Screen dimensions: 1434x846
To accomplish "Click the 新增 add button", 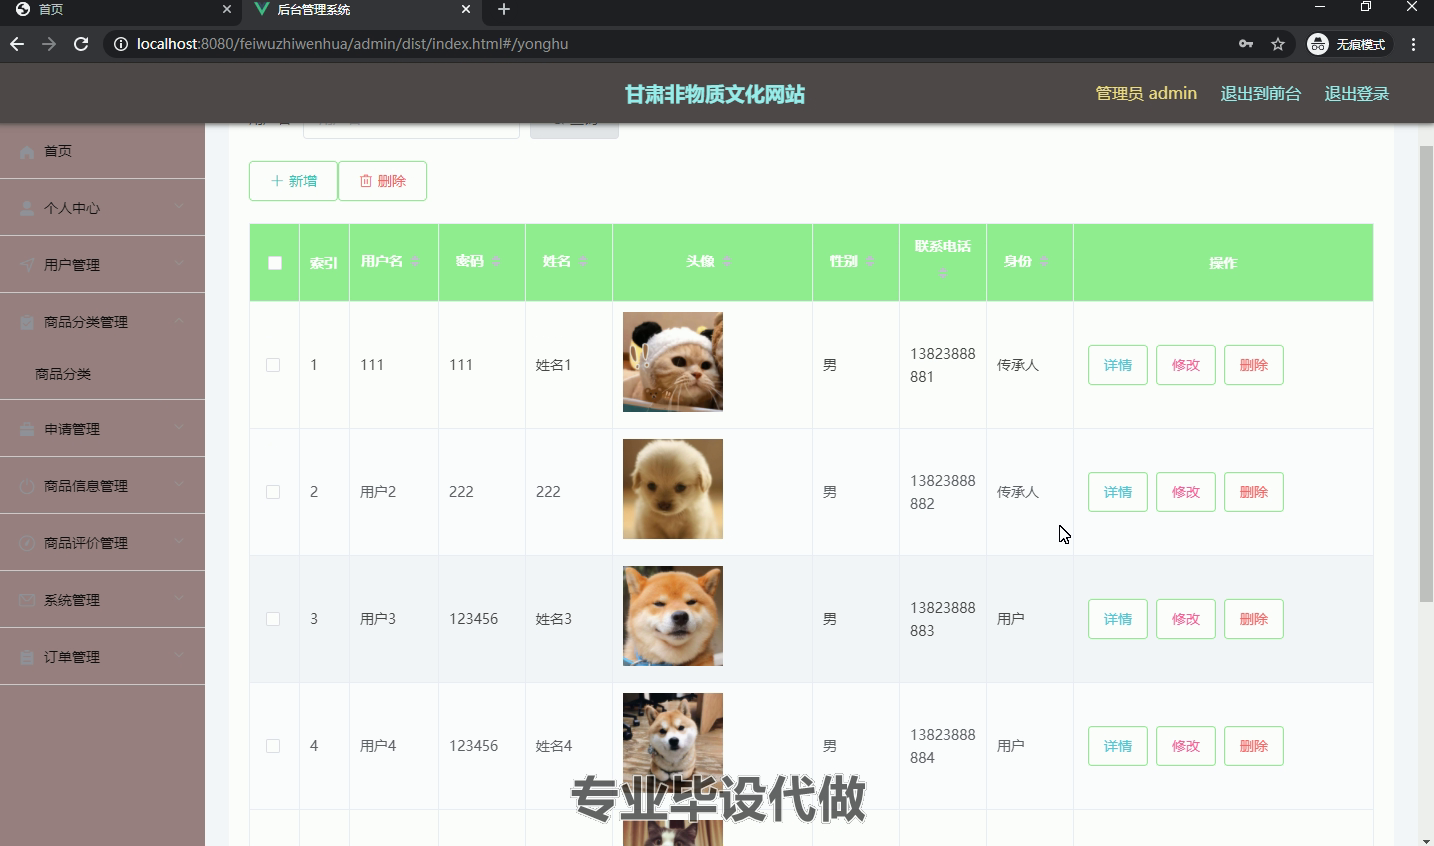I will click(x=293, y=181).
